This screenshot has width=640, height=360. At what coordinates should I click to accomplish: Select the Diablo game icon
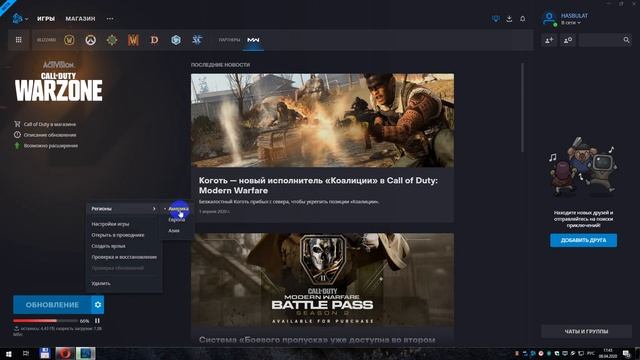(x=154, y=40)
